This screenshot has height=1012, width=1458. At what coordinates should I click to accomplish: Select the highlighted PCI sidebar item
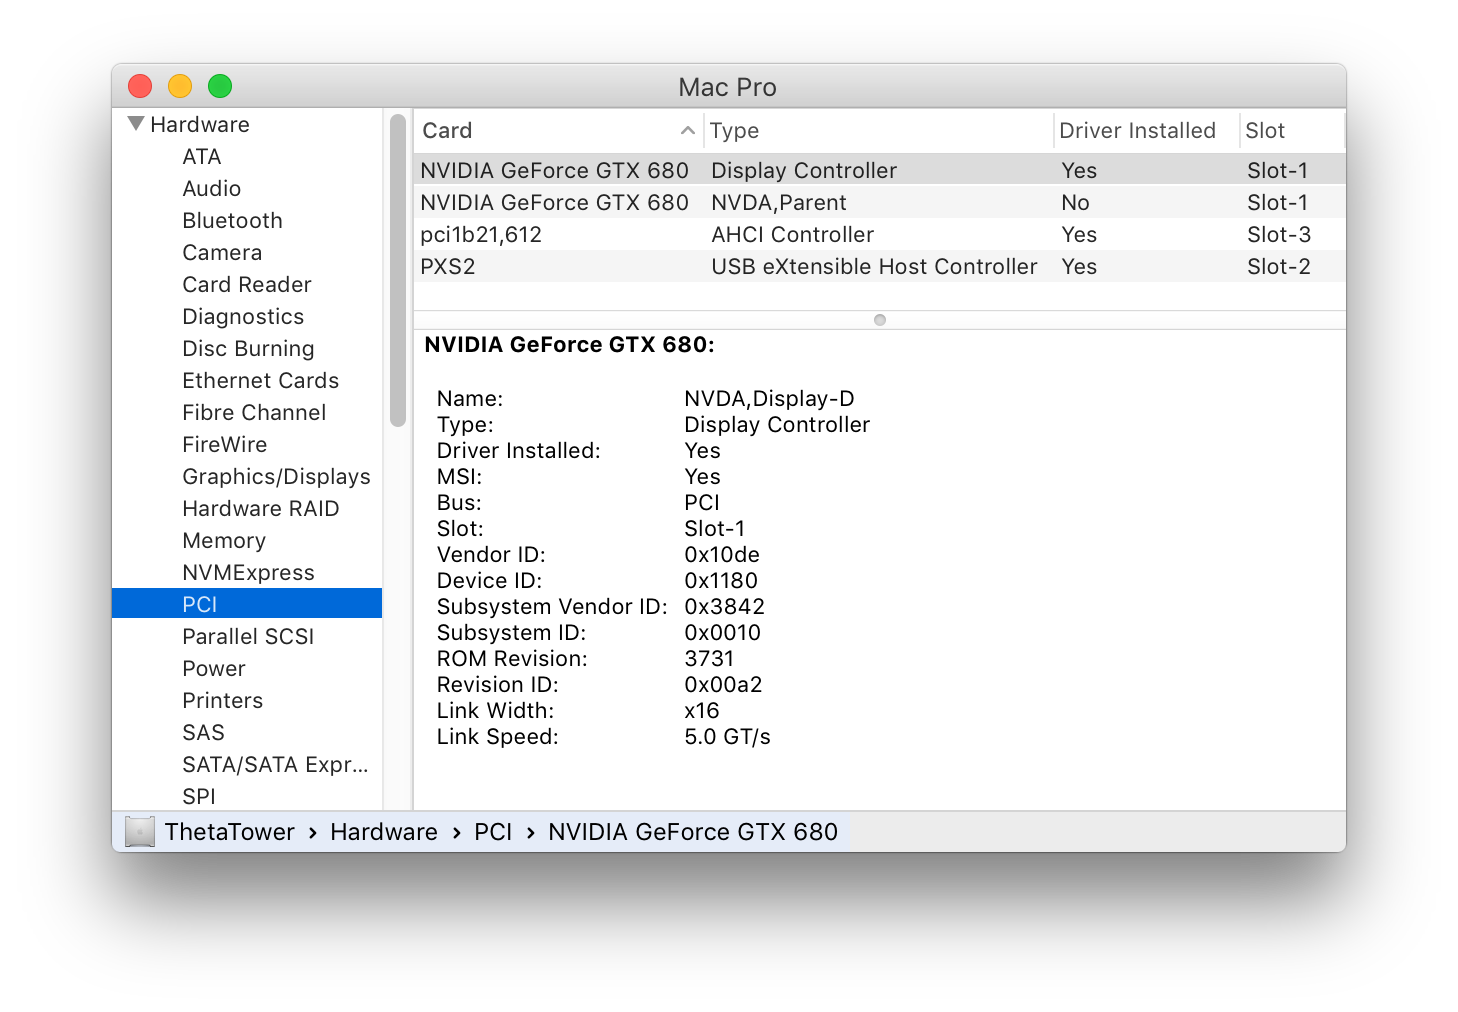tap(247, 604)
